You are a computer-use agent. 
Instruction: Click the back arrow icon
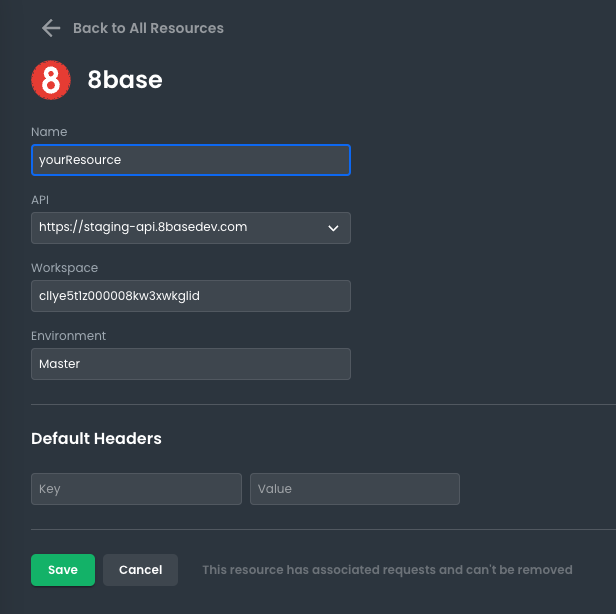(51, 28)
